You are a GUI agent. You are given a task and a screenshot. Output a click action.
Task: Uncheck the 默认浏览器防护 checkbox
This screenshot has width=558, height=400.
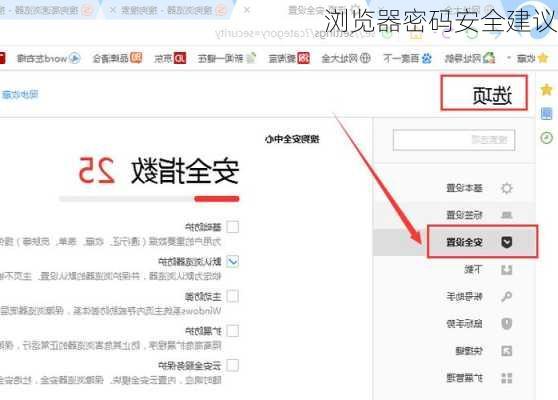[x=233, y=262]
